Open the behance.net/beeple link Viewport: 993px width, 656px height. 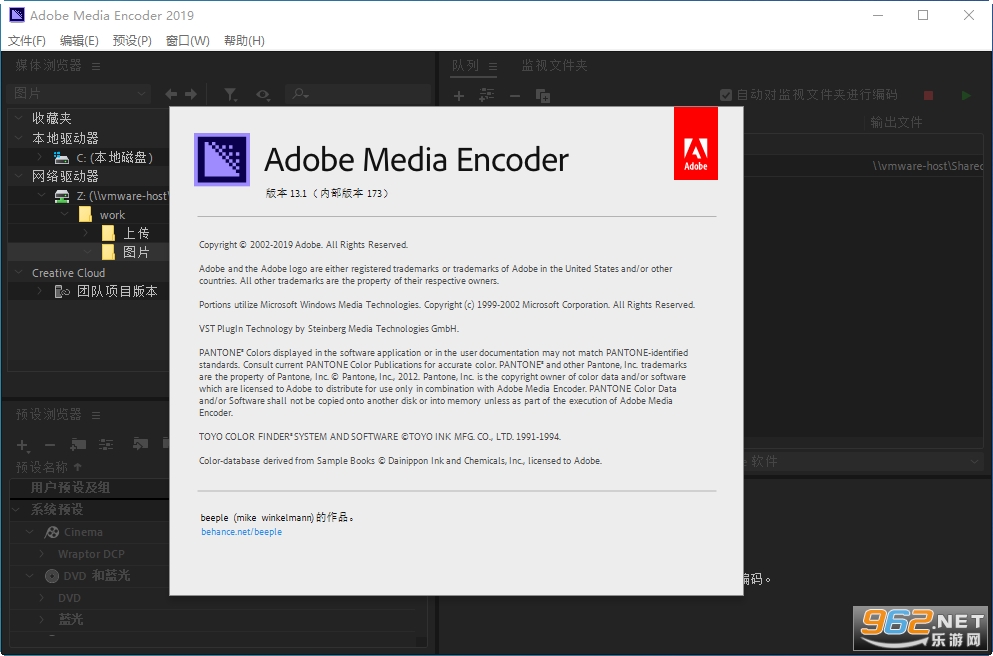coord(241,532)
